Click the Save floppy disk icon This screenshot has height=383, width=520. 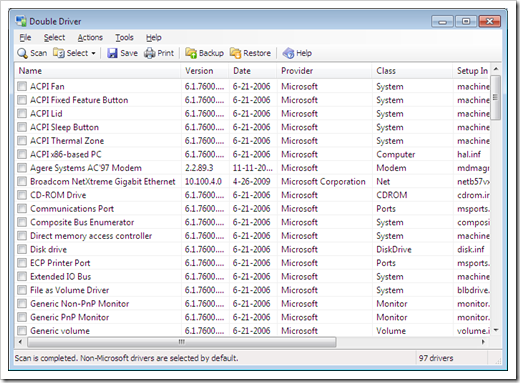112,53
